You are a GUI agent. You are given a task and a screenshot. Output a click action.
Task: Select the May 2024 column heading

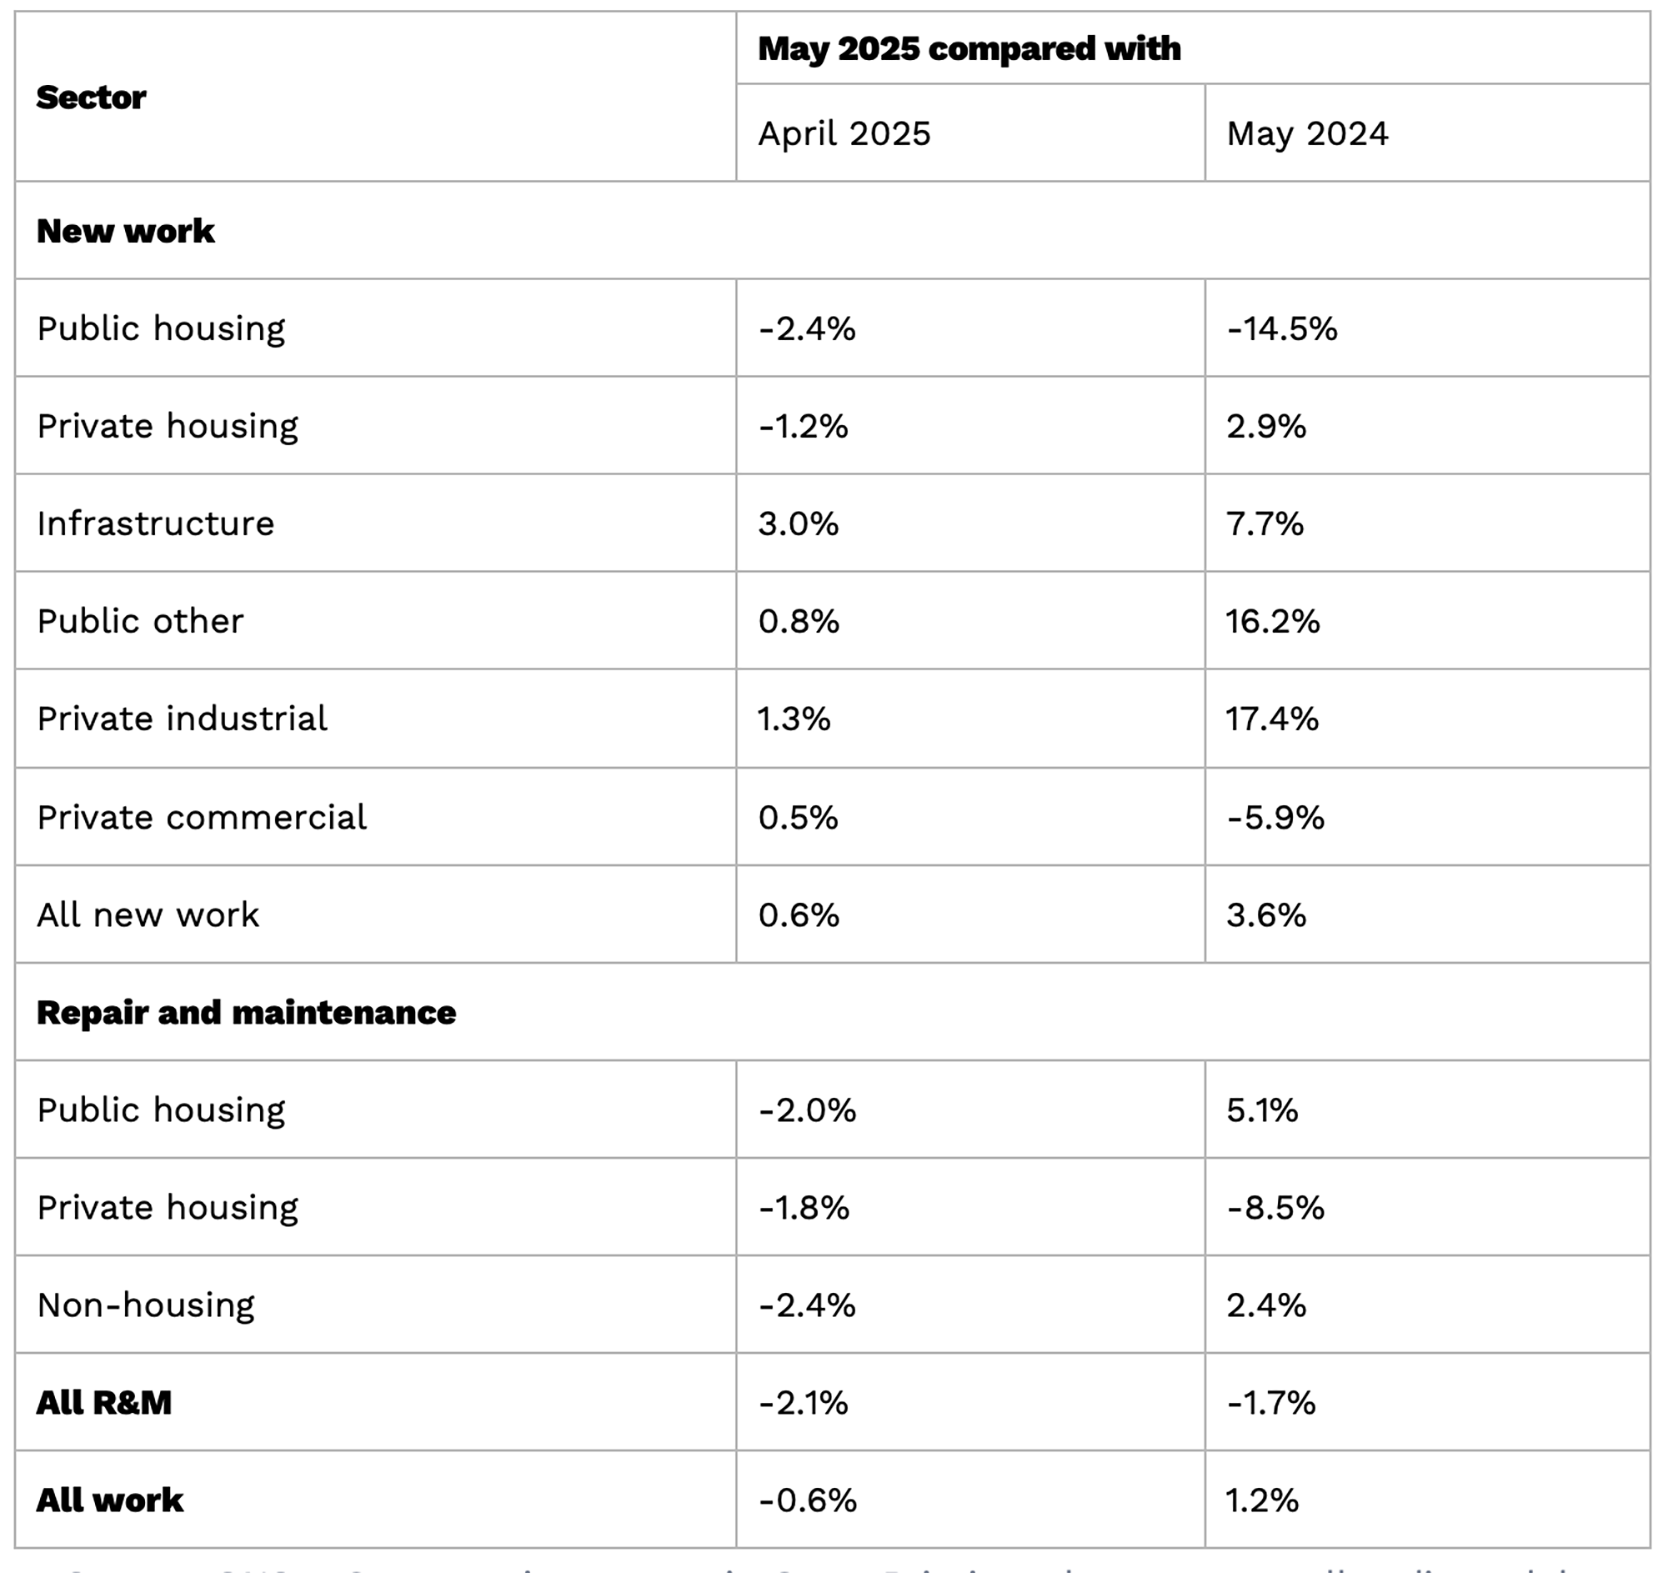[x=1307, y=133]
